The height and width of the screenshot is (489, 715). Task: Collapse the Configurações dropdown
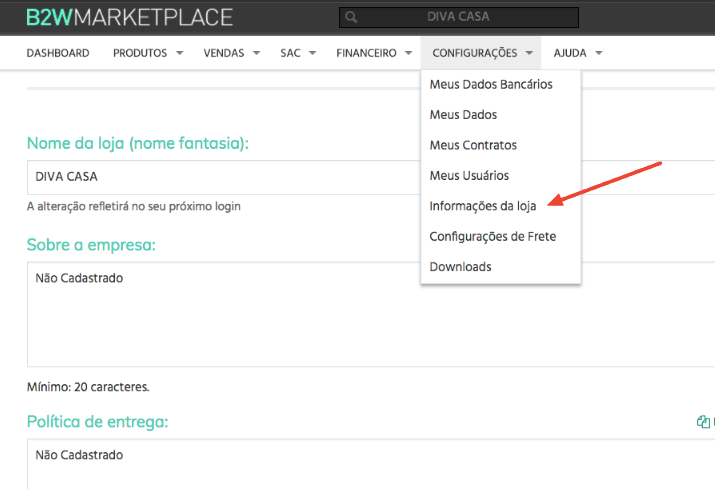click(x=481, y=53)
